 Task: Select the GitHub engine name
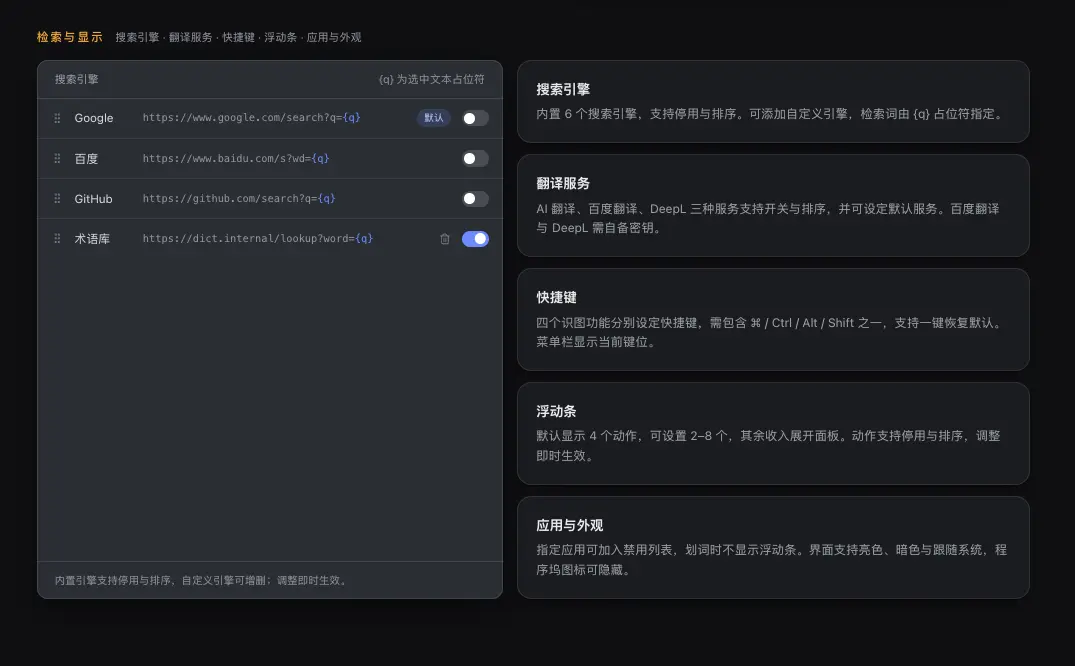[93, 199]
